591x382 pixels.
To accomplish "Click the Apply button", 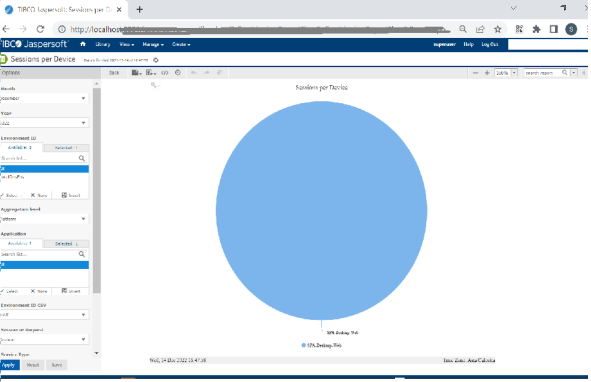I will [x=9, y=365].
